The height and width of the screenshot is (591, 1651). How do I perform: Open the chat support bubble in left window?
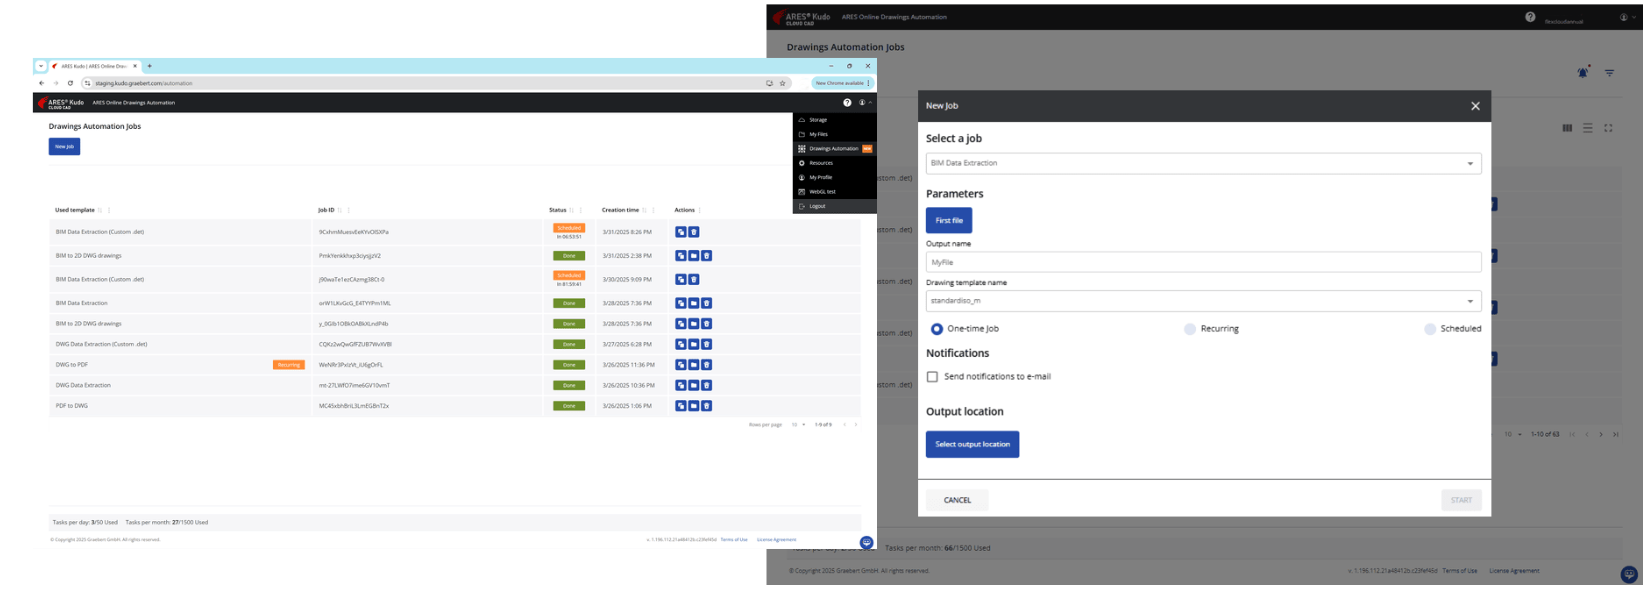pos(866,542)
